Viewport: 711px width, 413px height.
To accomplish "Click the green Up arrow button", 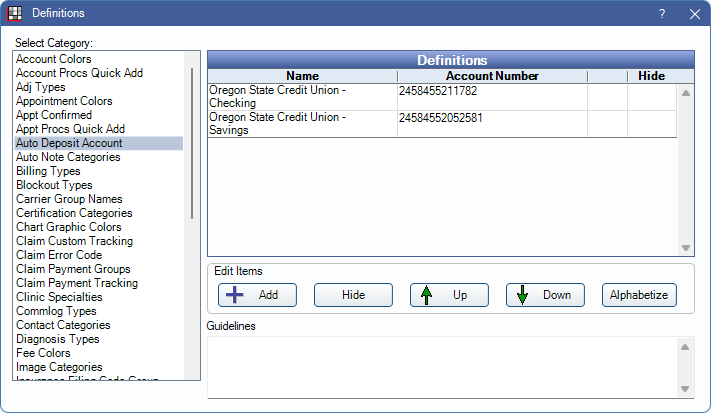I will 448,295.
